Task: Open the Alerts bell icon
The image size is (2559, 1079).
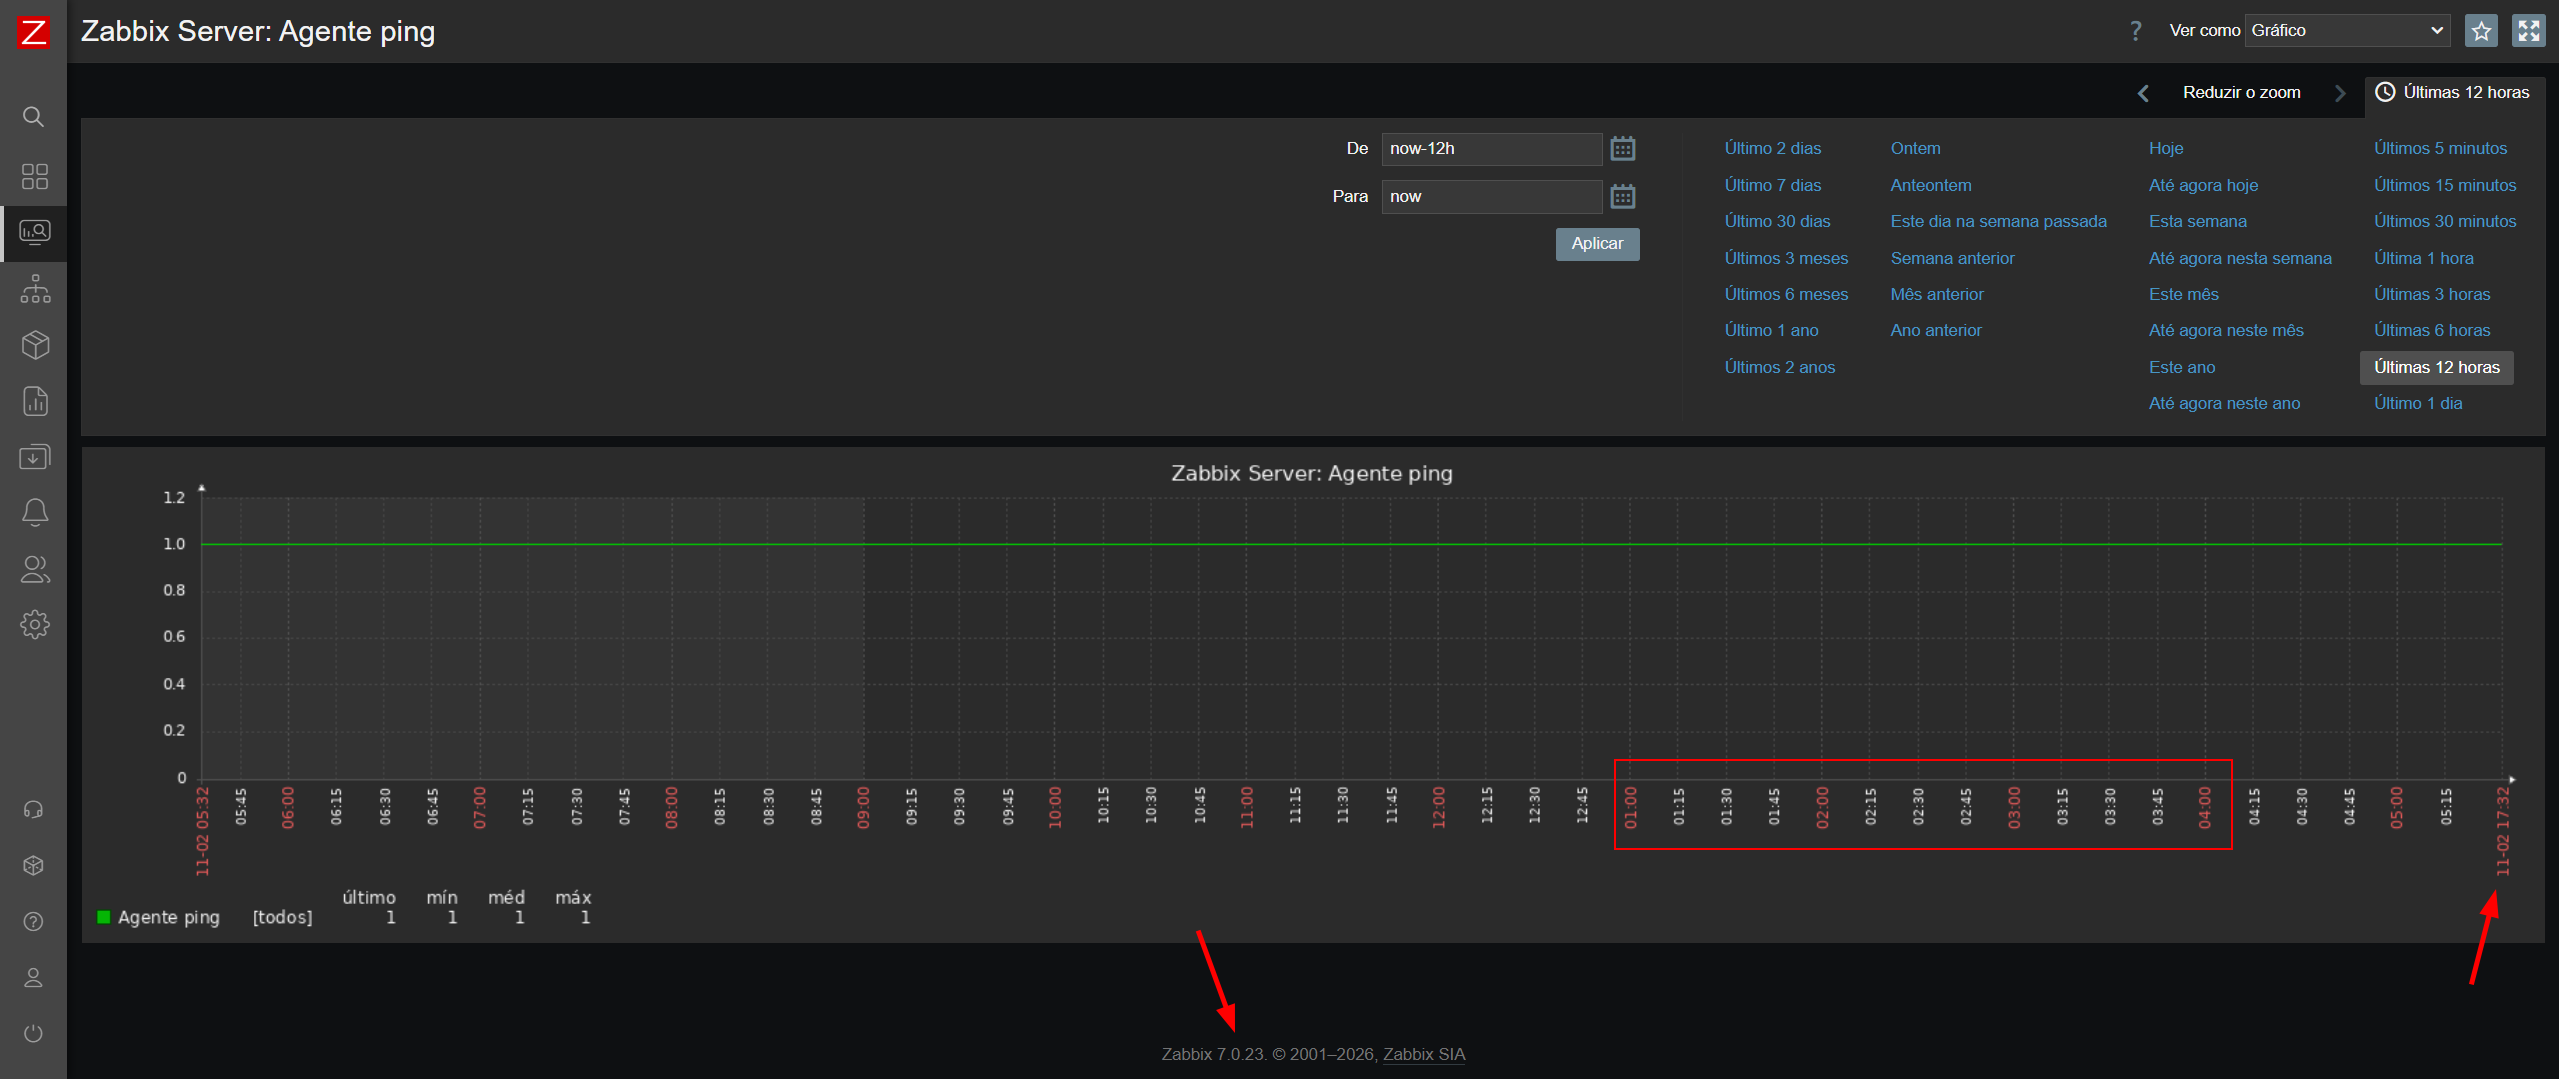Action: tap(34, 512)
